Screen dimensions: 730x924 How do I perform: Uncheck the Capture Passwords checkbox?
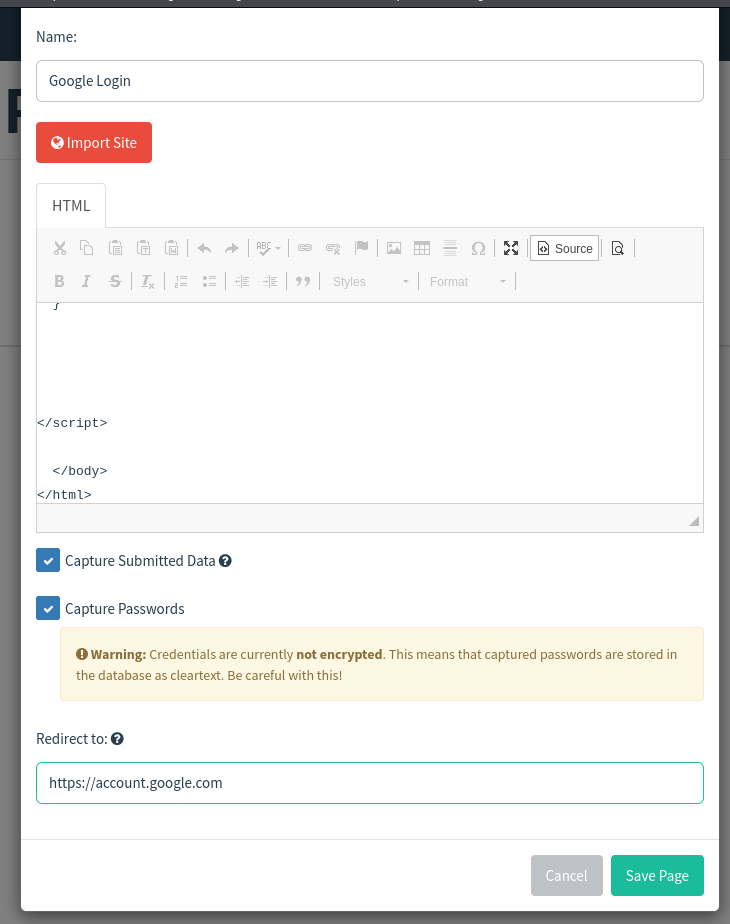48,609
